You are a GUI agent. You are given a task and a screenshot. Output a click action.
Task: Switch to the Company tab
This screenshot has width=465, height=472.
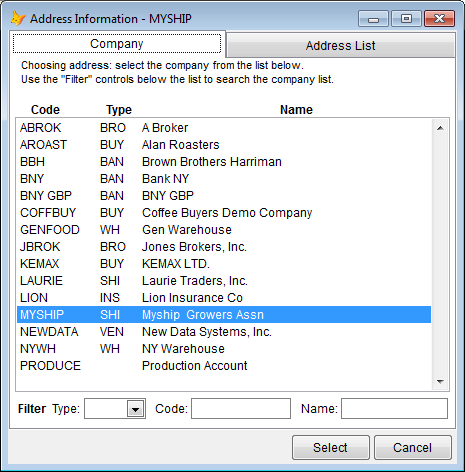coord(117,44)
